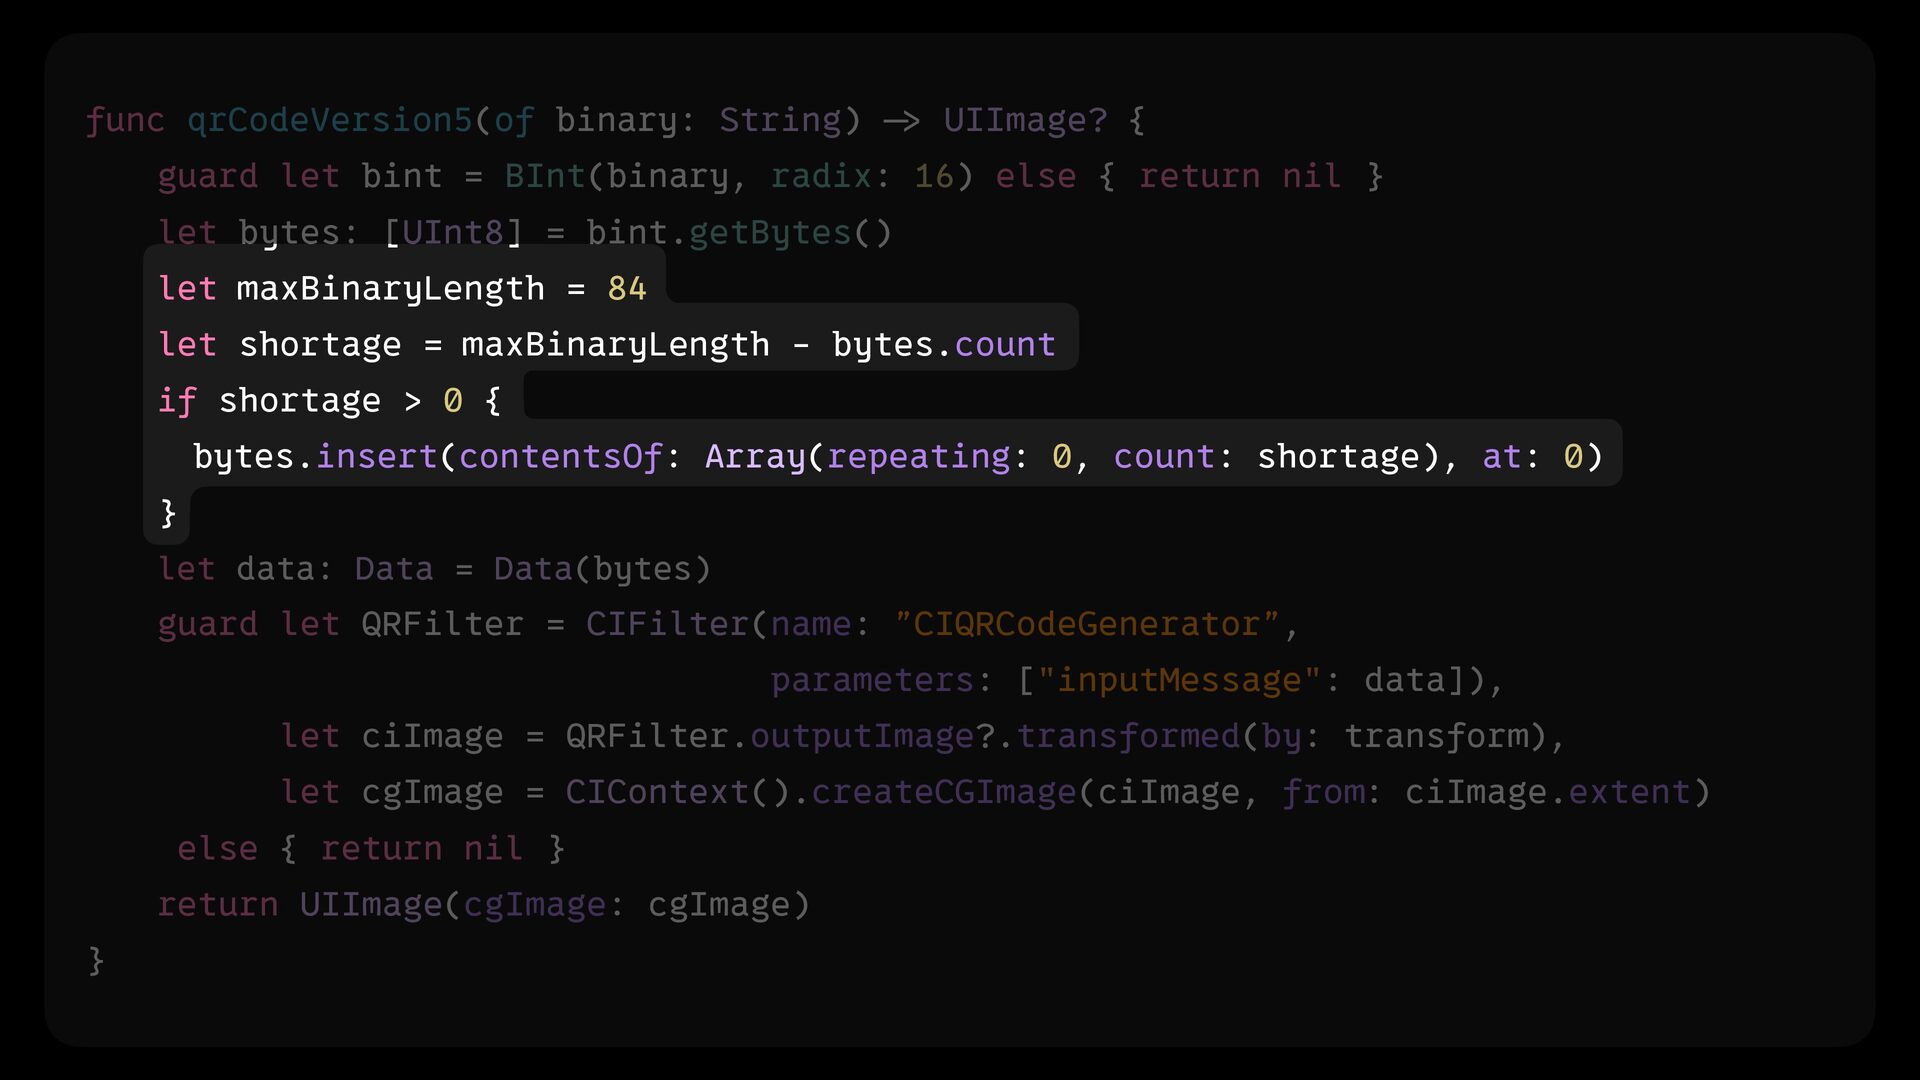This screenshot has width=1920, height=1080.
Task: Click the repeating parameter label
Action: (918, 456)
